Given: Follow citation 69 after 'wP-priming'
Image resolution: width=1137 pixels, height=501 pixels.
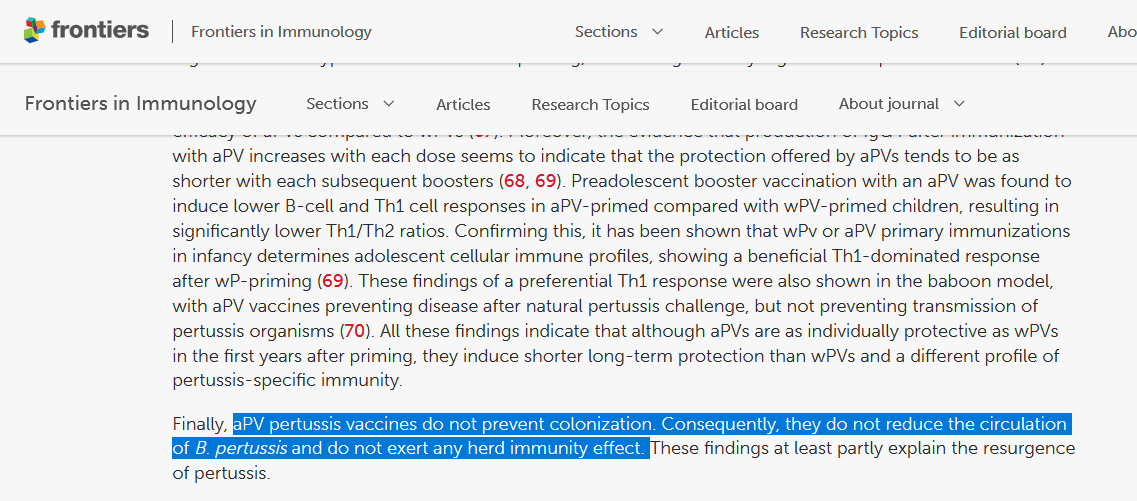Looking at the screenshot, I should click(x=332, y=281).
